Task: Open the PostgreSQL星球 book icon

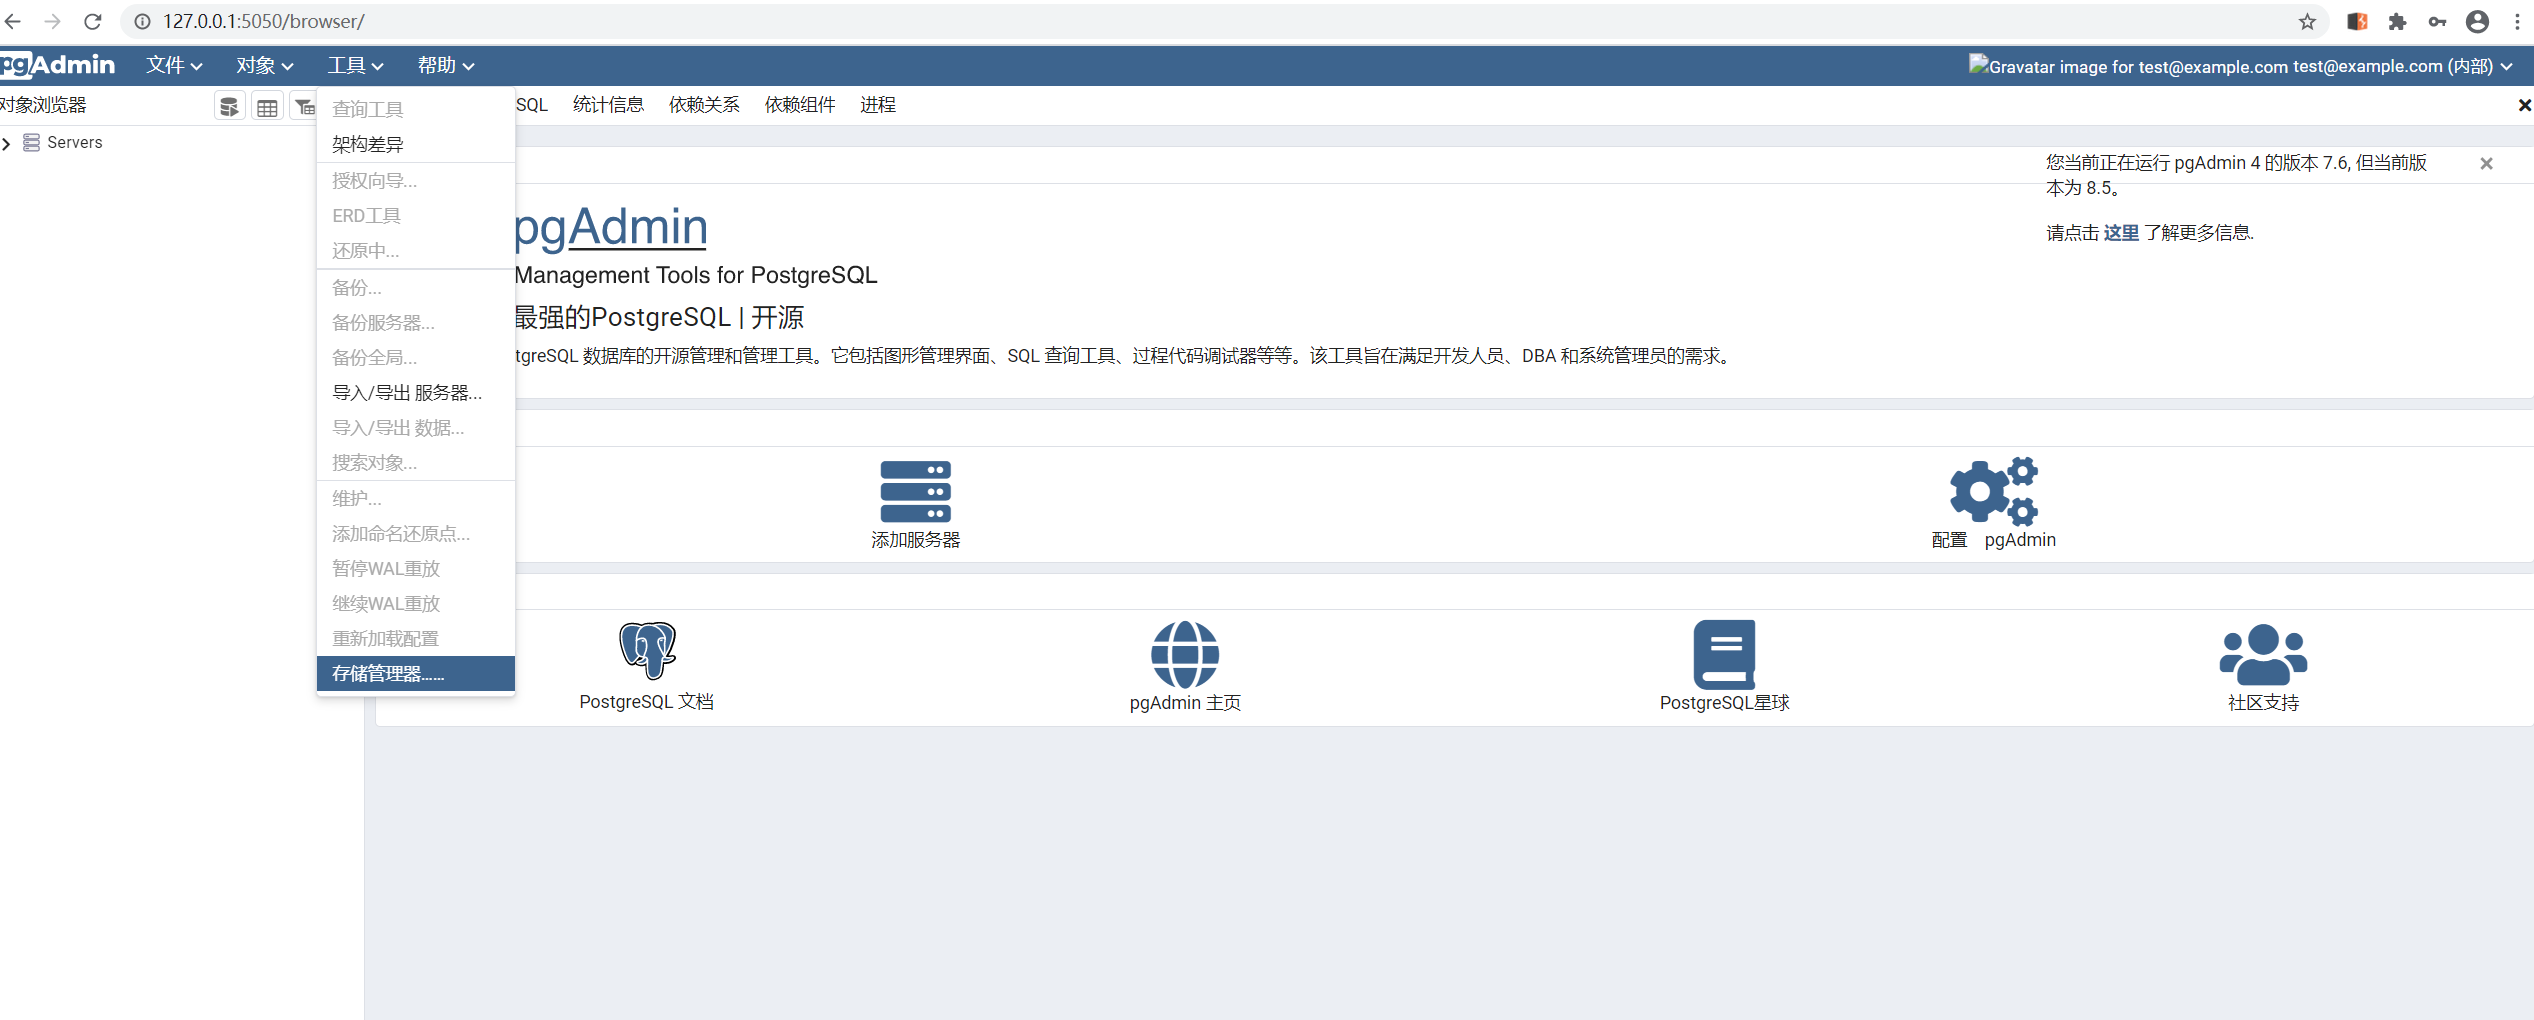Action: pyautogui.click(x=1724, y=654)
